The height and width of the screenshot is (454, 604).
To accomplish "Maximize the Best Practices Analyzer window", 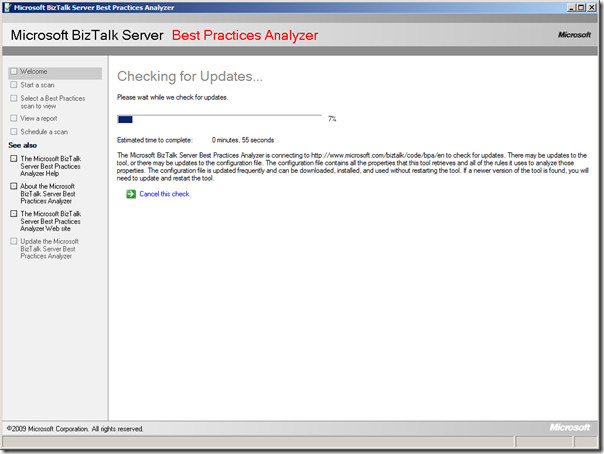I will click(581, 7).
